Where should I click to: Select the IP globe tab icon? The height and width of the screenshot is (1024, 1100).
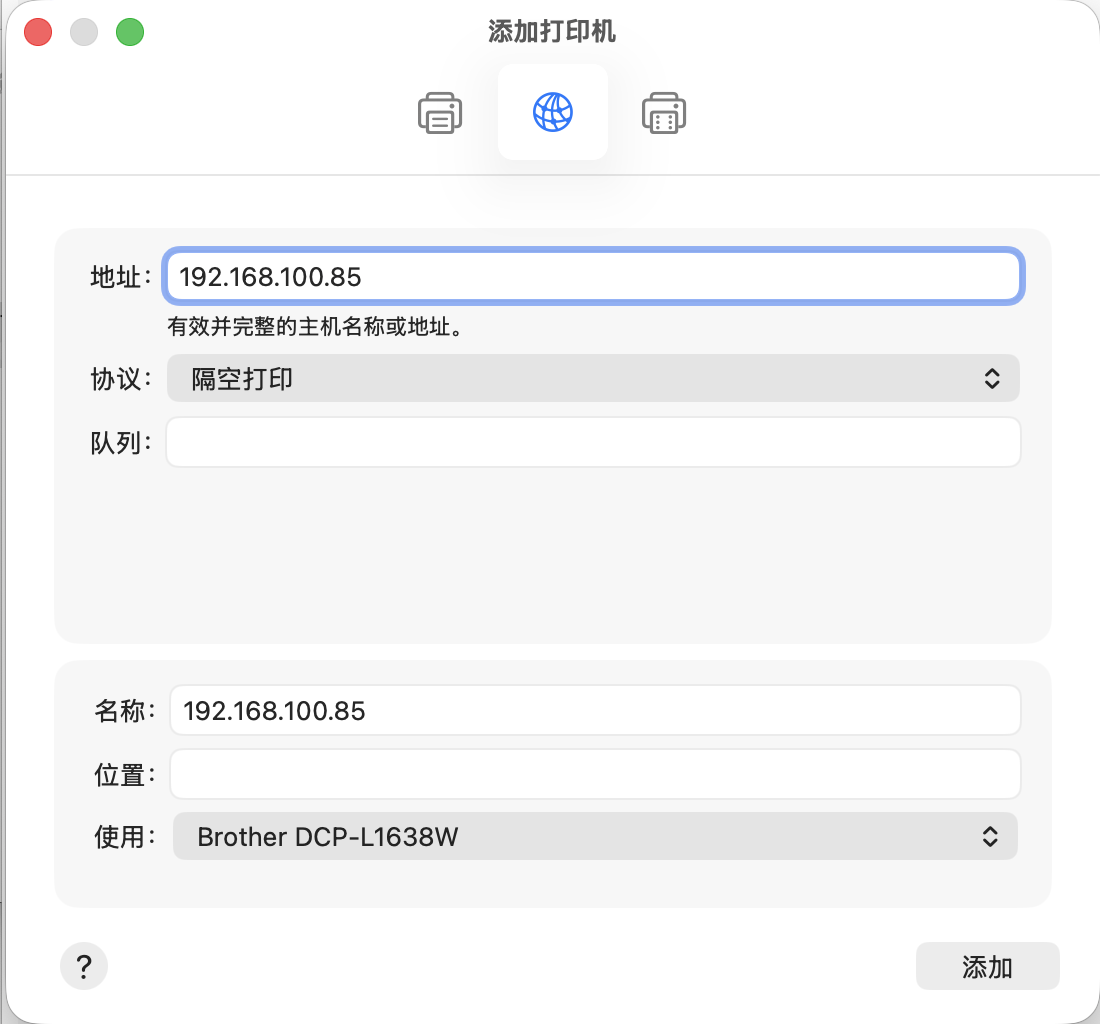click(x=552, y=112)
